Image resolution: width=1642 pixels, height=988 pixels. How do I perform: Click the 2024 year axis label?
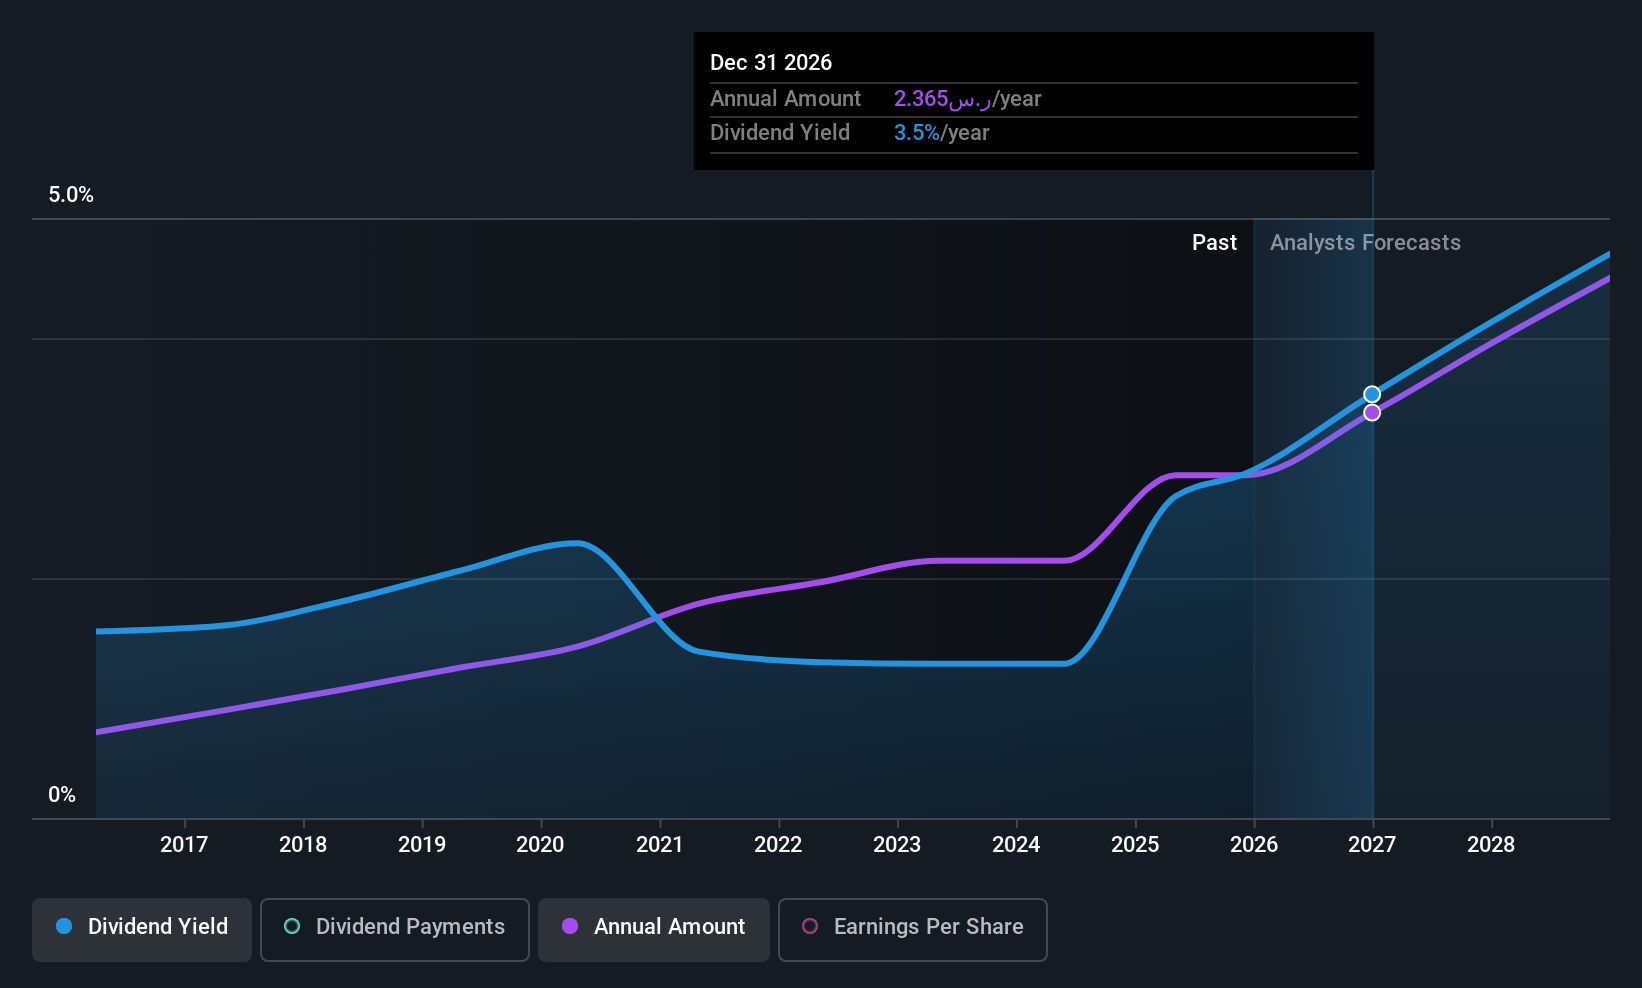click(1016, 844)
